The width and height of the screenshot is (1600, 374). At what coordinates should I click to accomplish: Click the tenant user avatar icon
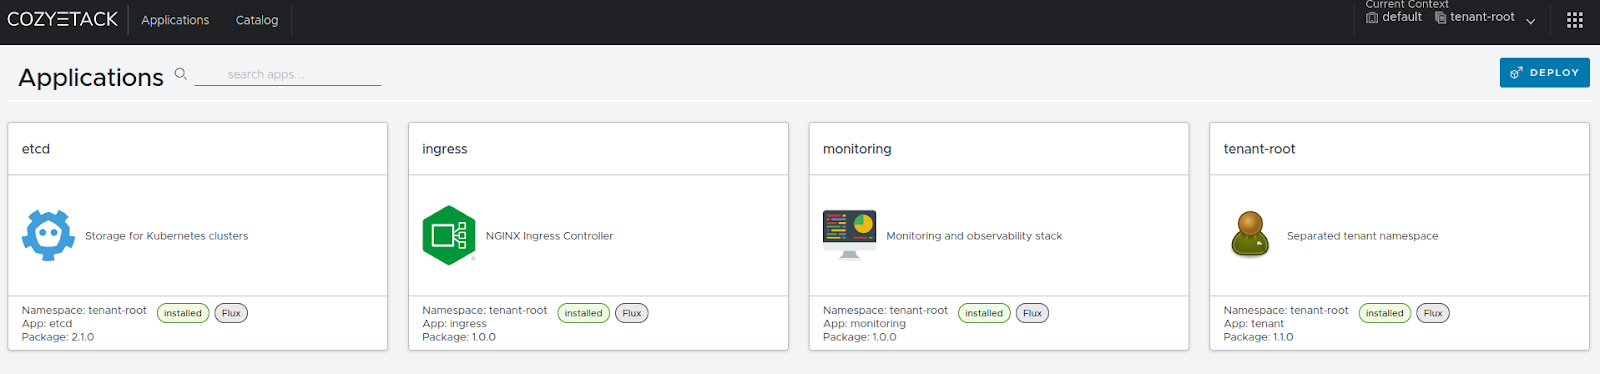tap(1250, 234)
